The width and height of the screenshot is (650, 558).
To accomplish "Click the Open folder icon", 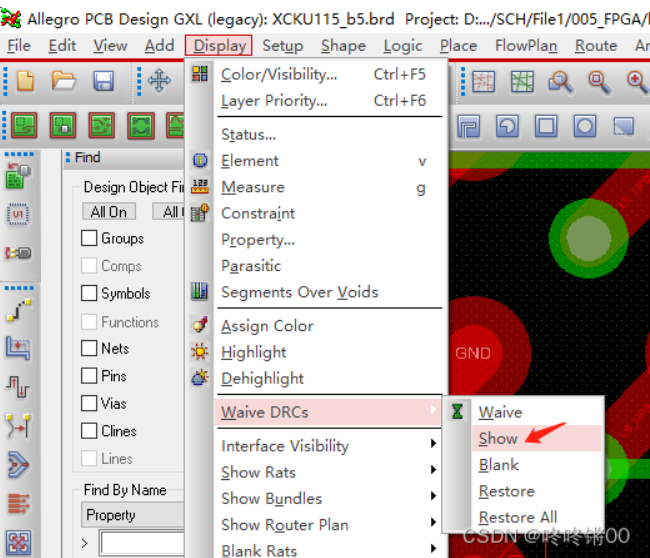I will pyautogui.click(x=63, y=80).
